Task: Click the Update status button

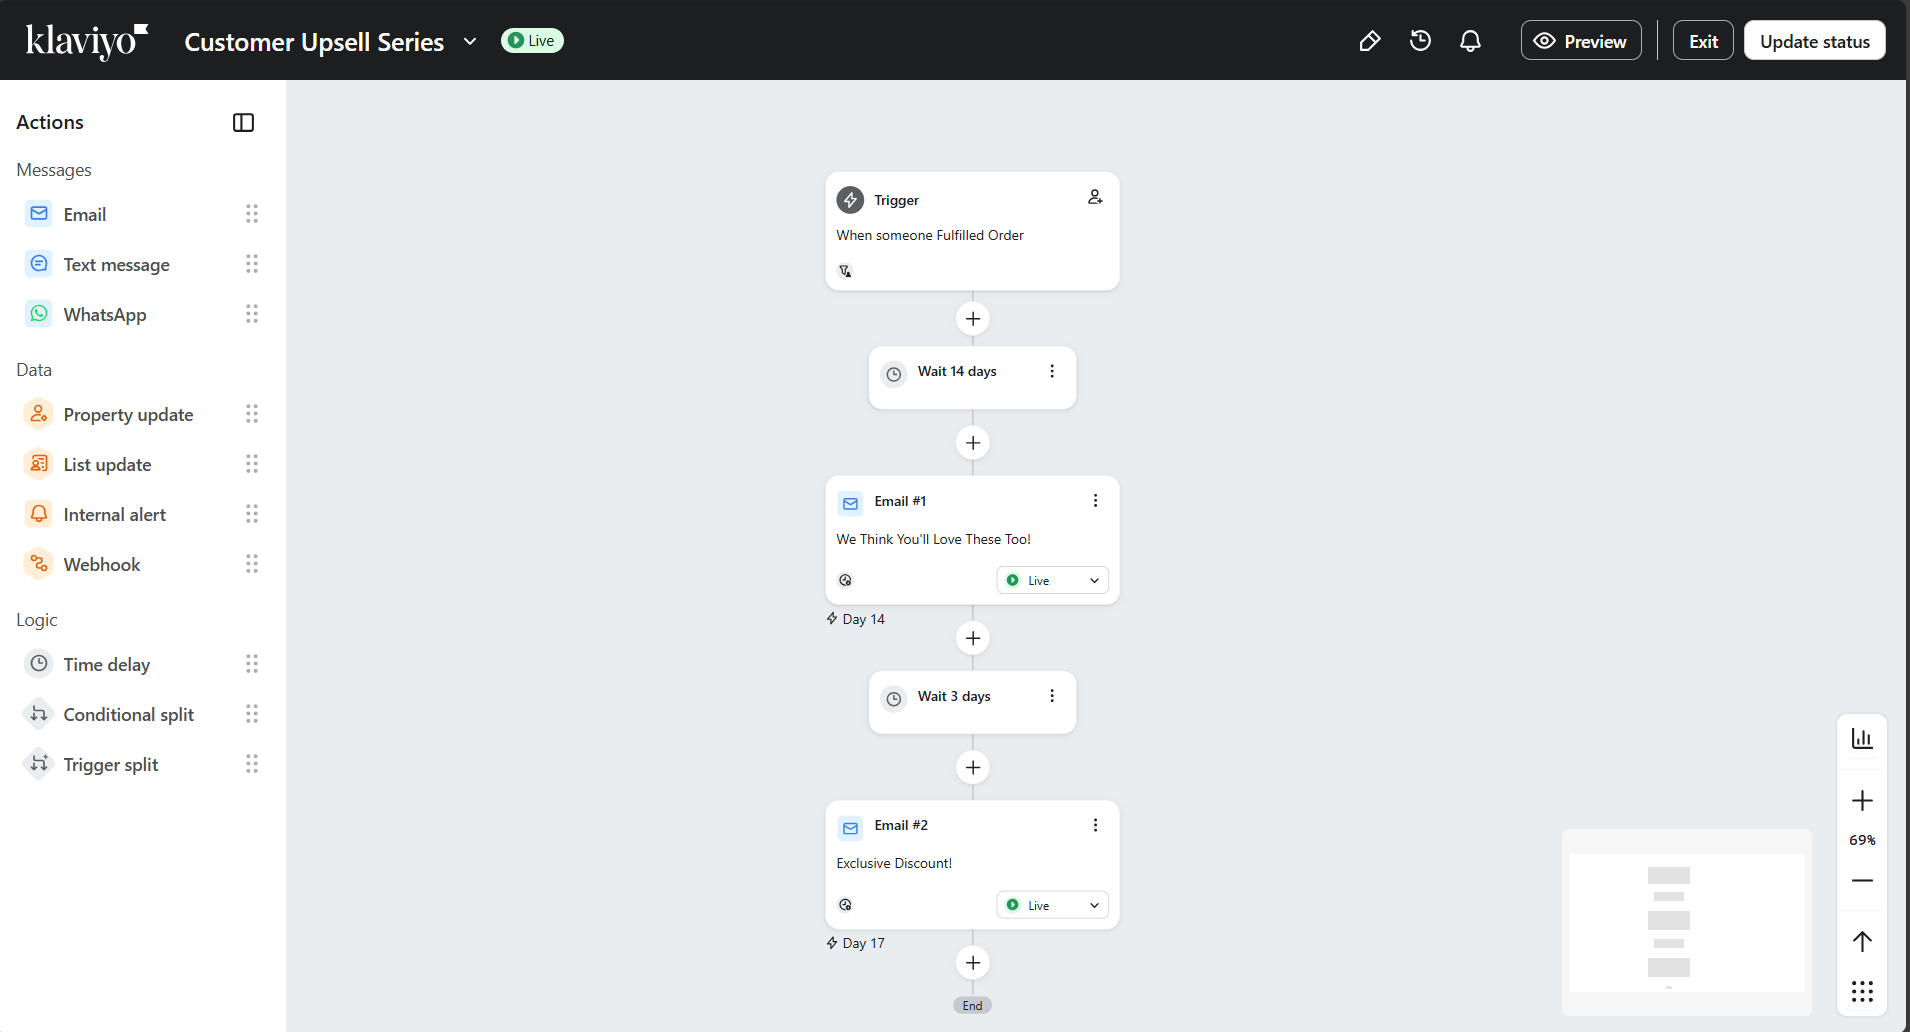Action: [x=1813, y=40]
